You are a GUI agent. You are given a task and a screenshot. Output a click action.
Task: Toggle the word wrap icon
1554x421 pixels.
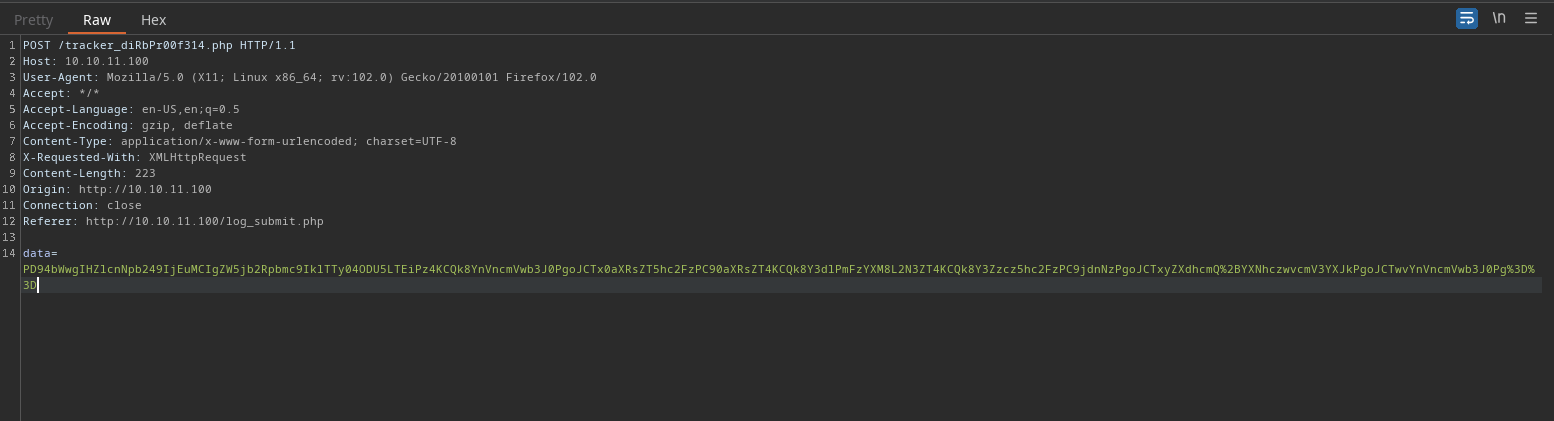tap(1466, 18)
